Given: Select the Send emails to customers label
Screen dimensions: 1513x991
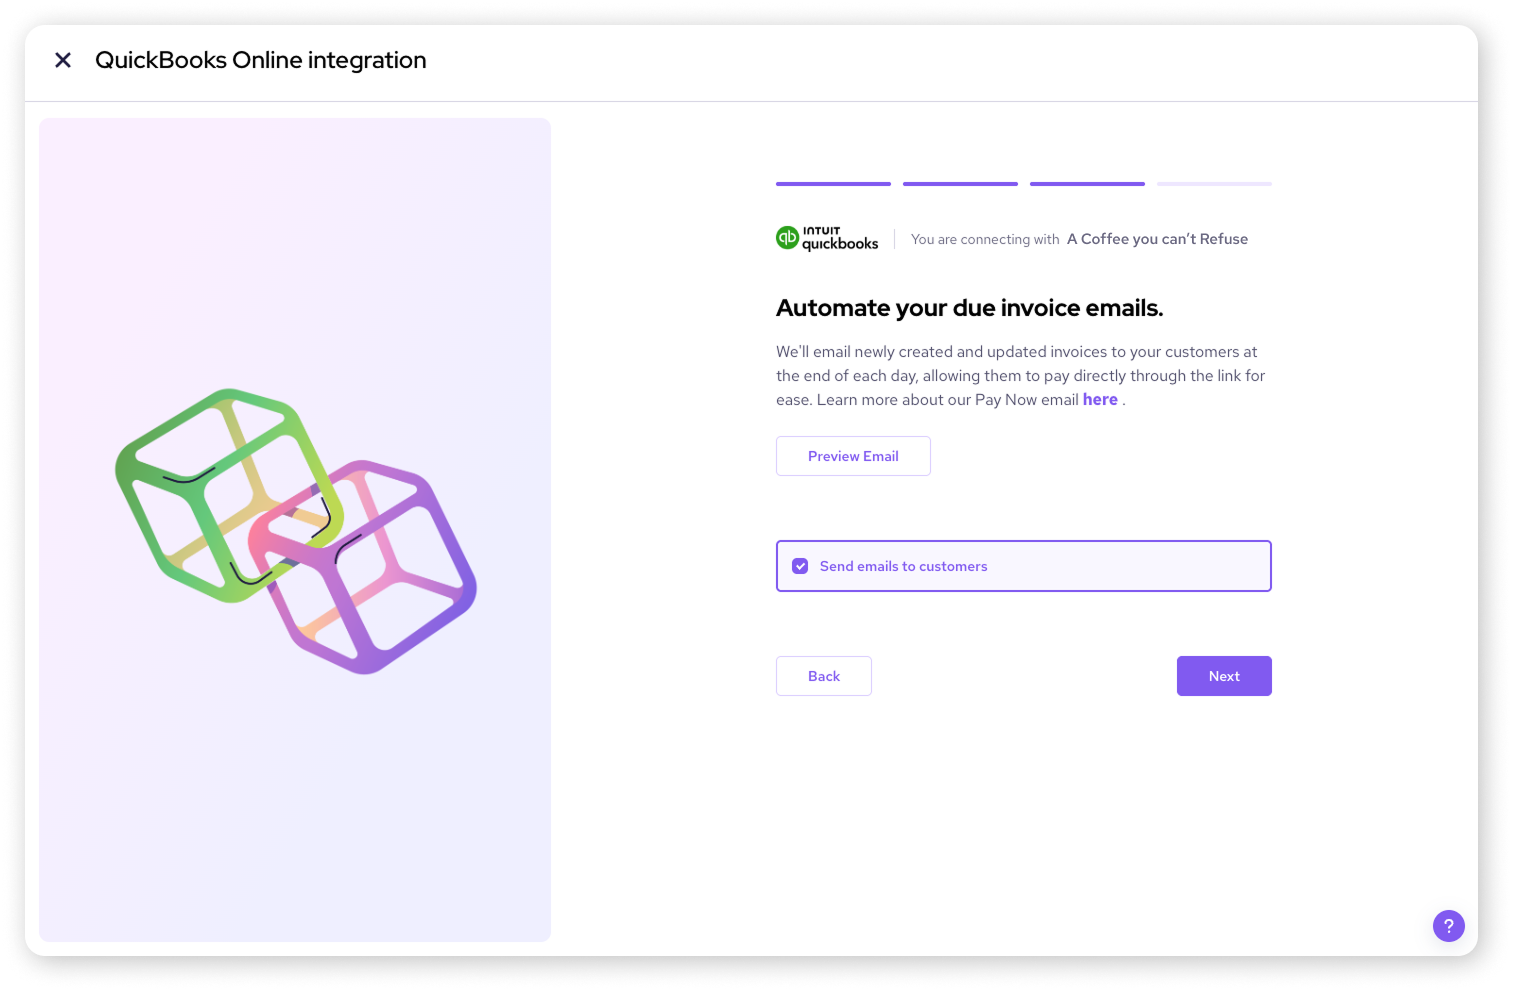Looking at the screenshot, I should pyautogui.click(x=903, y=566).
